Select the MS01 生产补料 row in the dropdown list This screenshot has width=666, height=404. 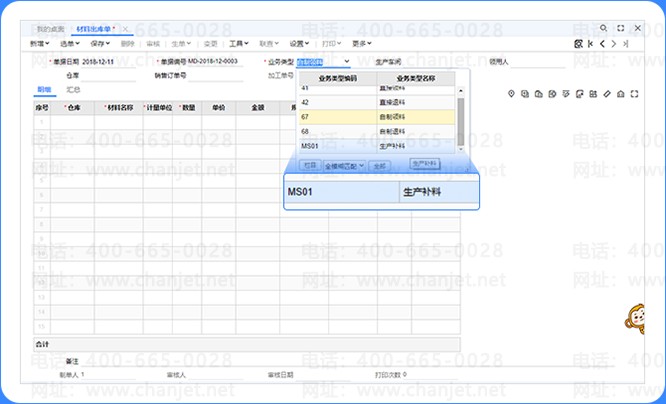(x=377, y=146)
